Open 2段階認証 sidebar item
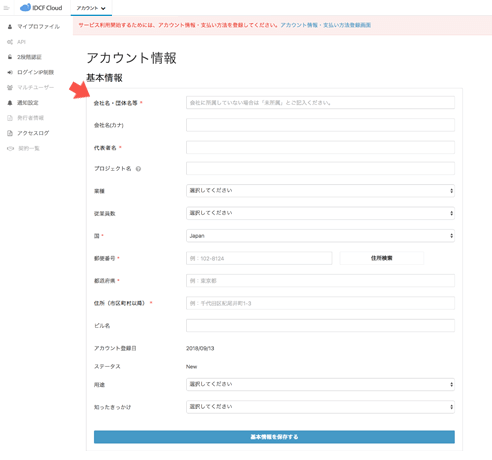The height and width of the screenshot is (460, 492). click(x=29, y=57)
